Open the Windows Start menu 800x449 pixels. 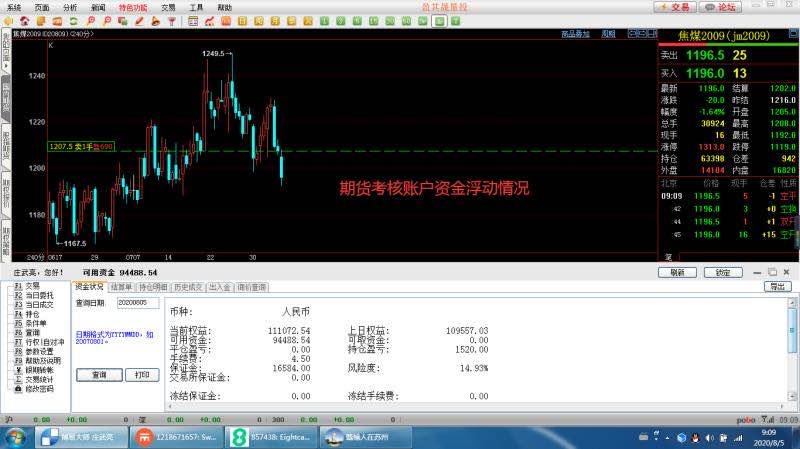click(16, 437)
